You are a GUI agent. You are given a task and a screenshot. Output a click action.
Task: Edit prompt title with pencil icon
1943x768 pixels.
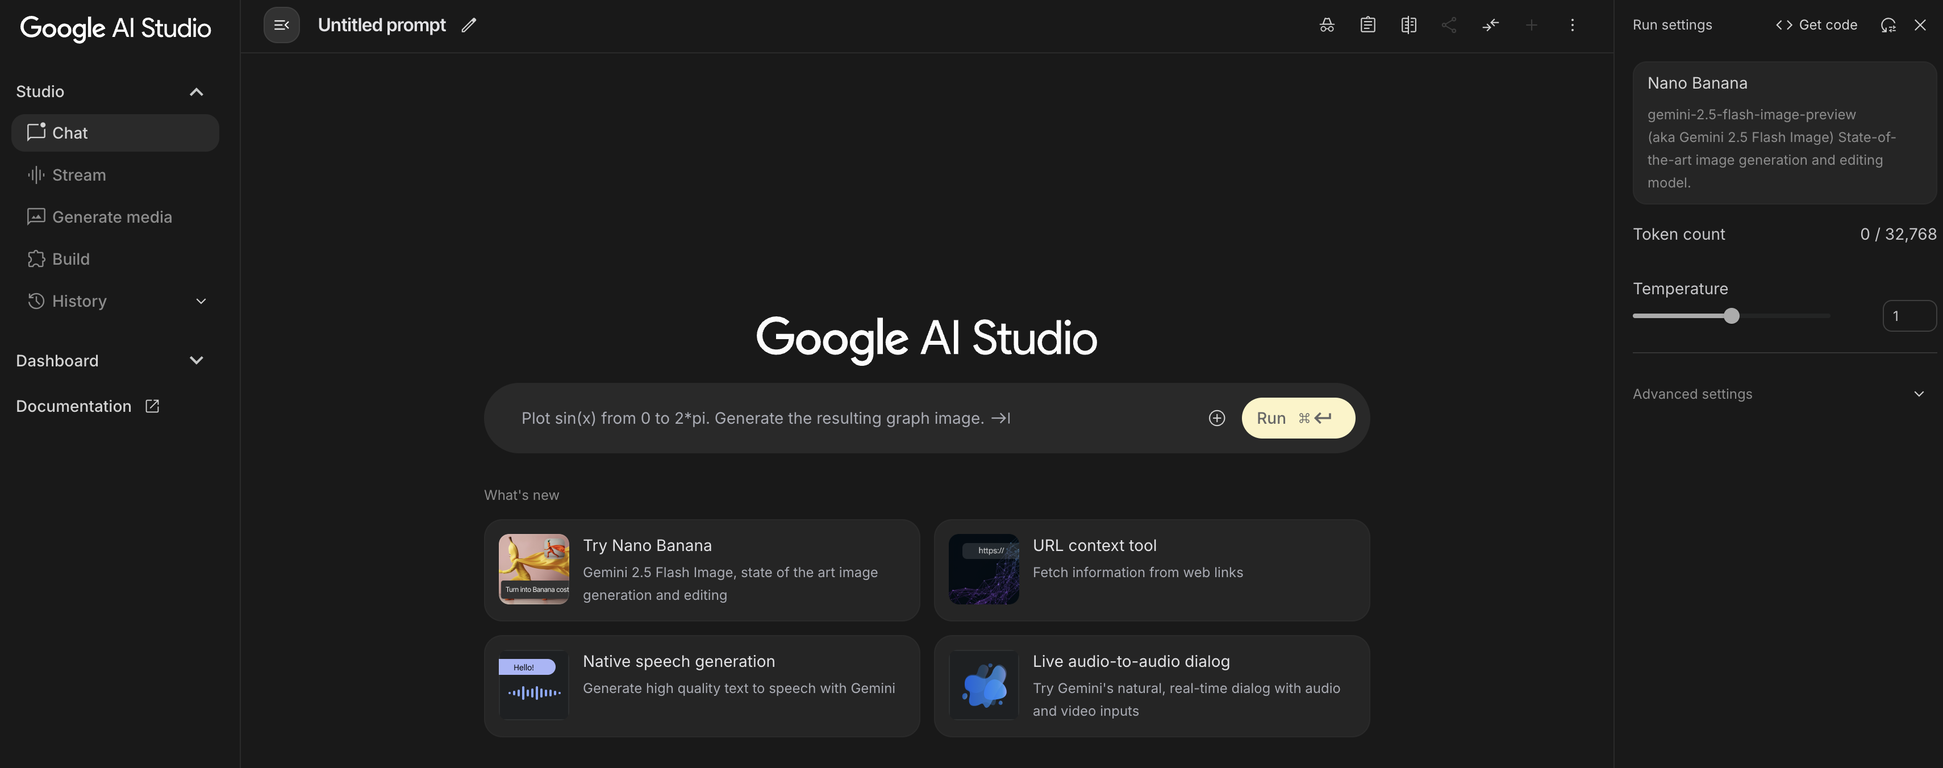[469, 25]
